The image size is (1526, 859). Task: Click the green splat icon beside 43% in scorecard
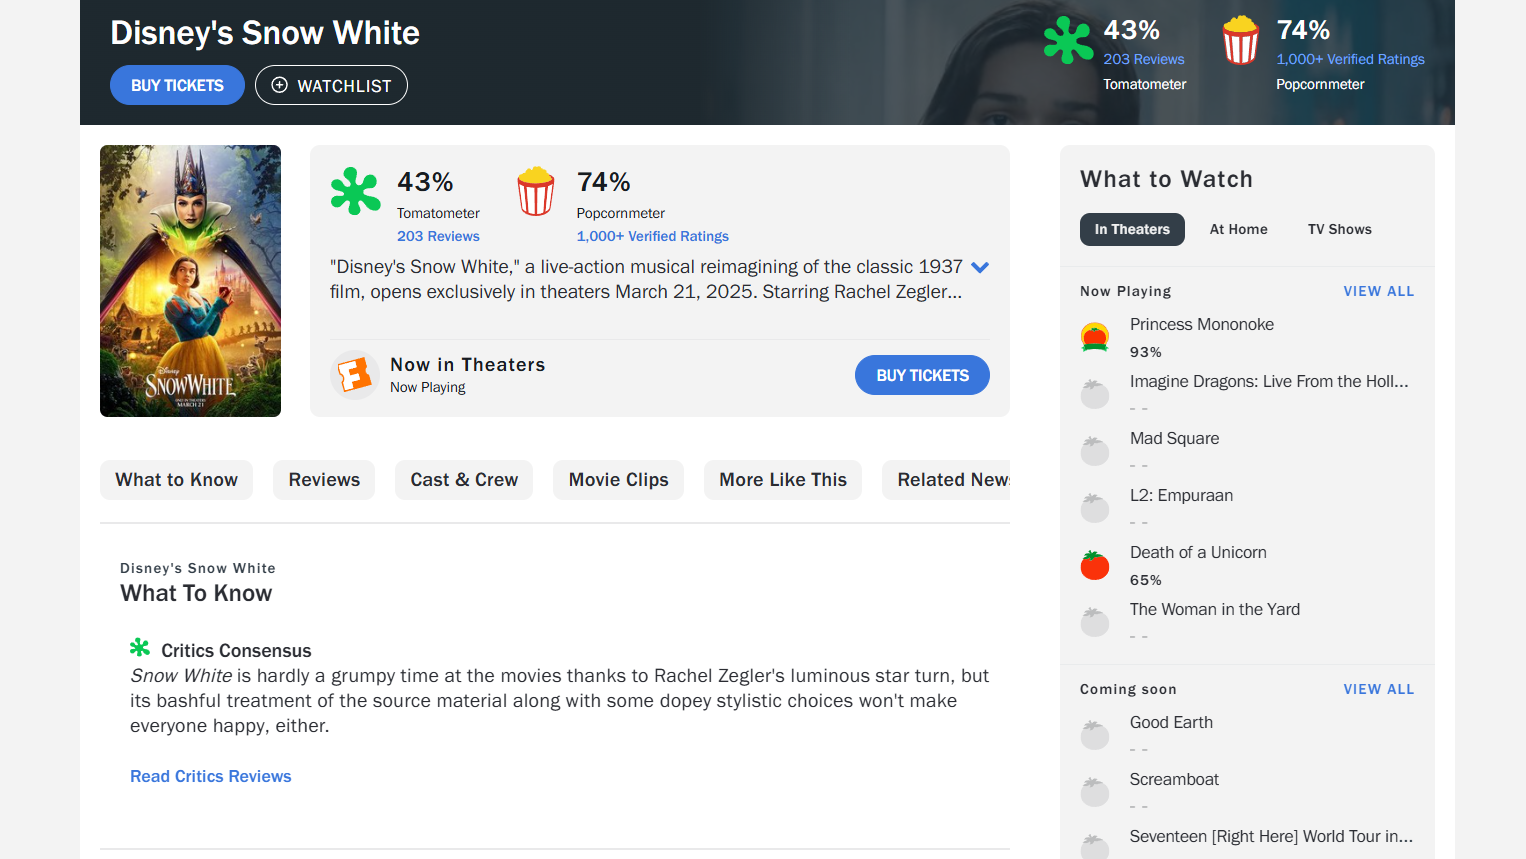pyautogui.click(x=355, y=191)
